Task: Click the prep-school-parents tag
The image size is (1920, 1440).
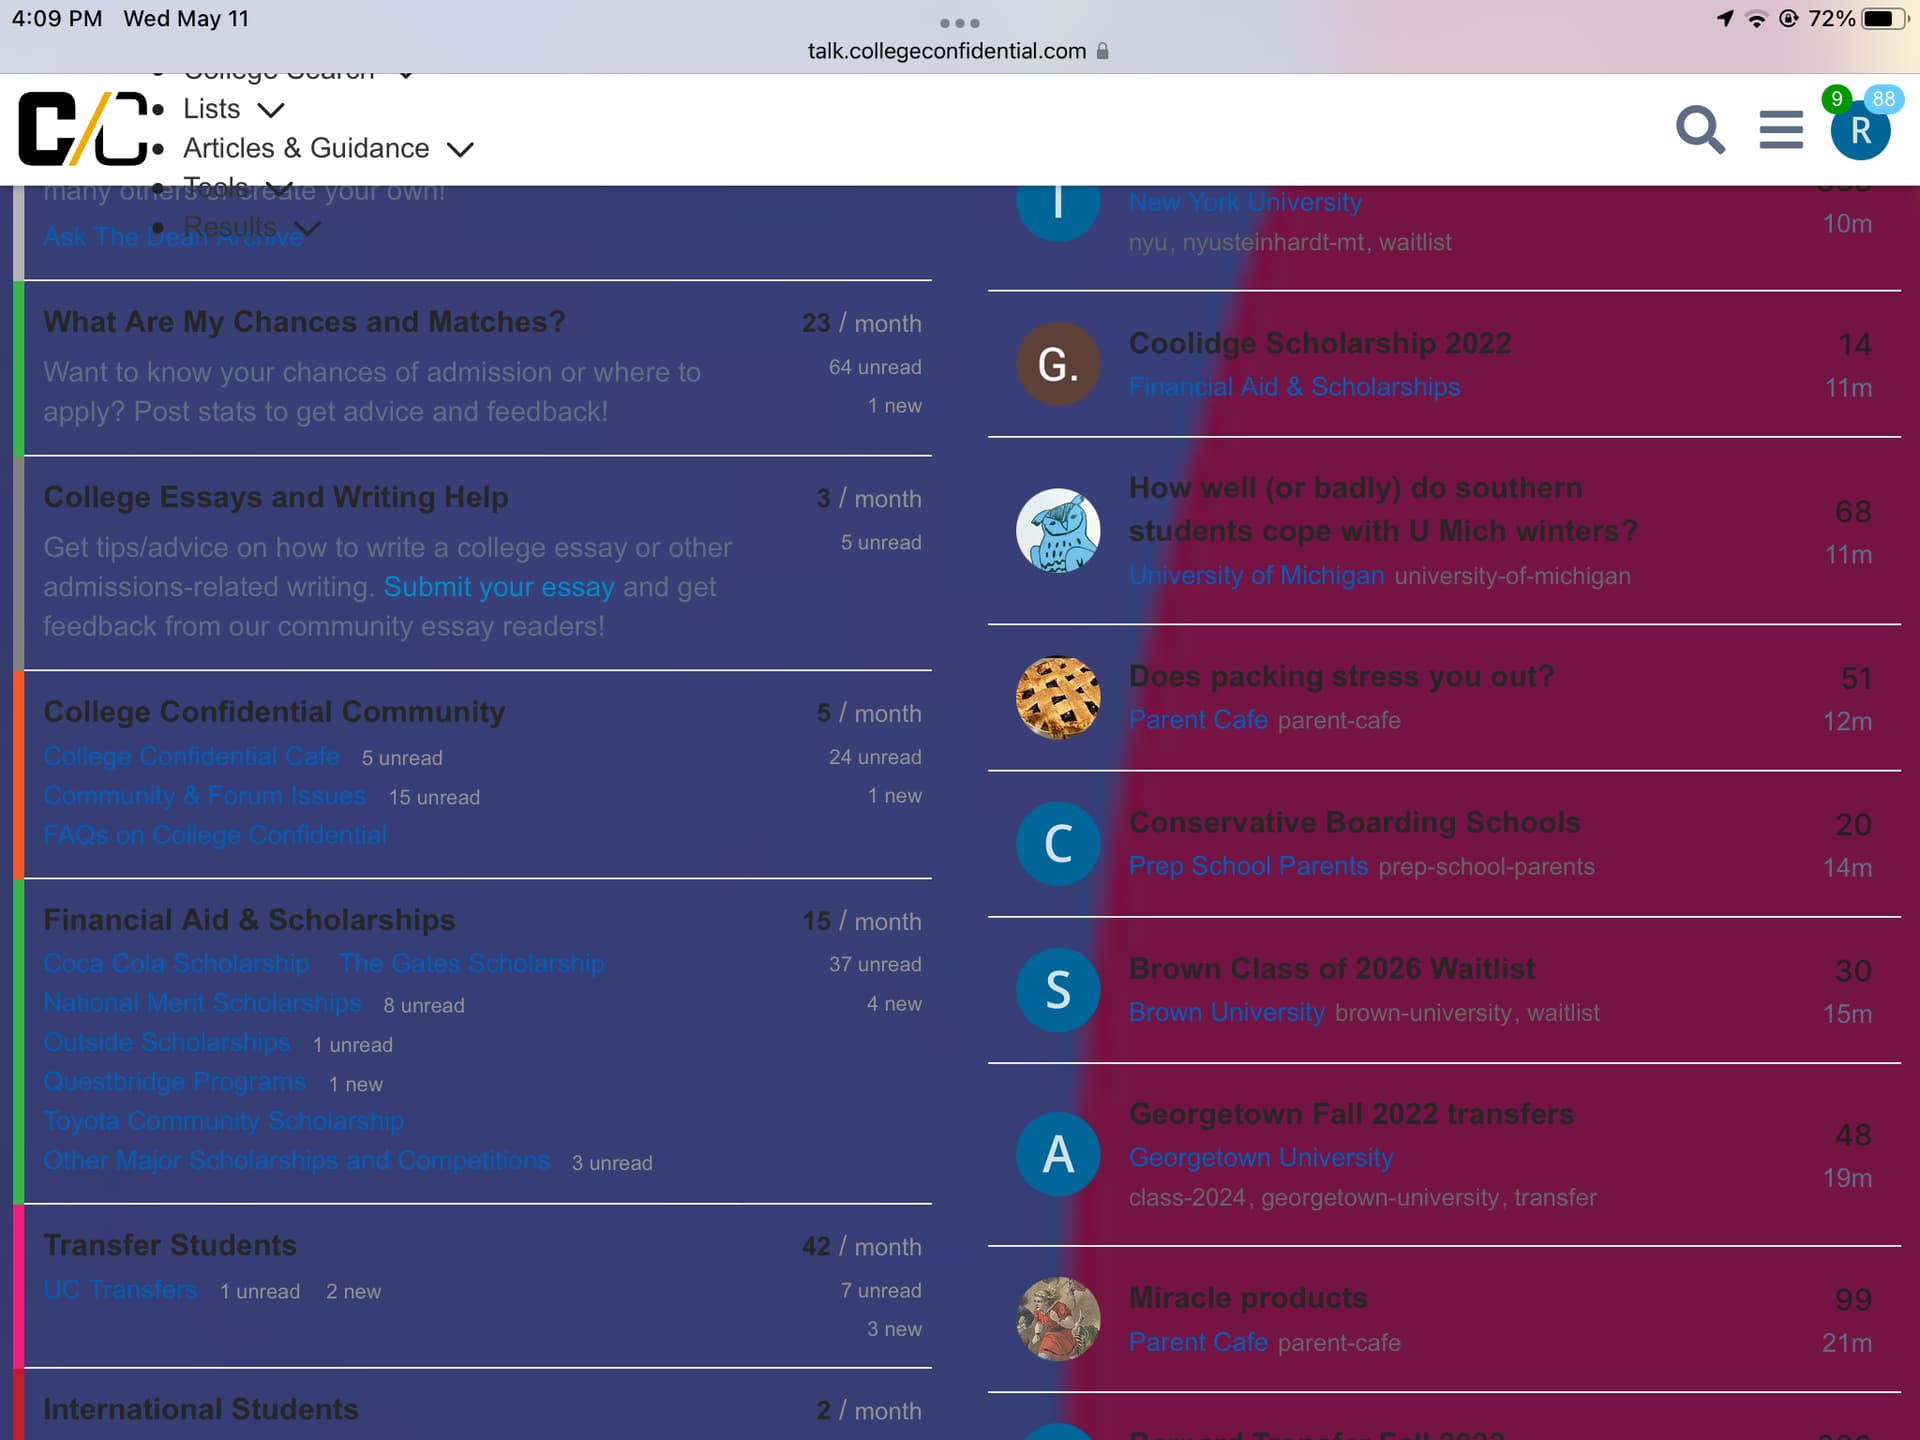Action: 1487,867
